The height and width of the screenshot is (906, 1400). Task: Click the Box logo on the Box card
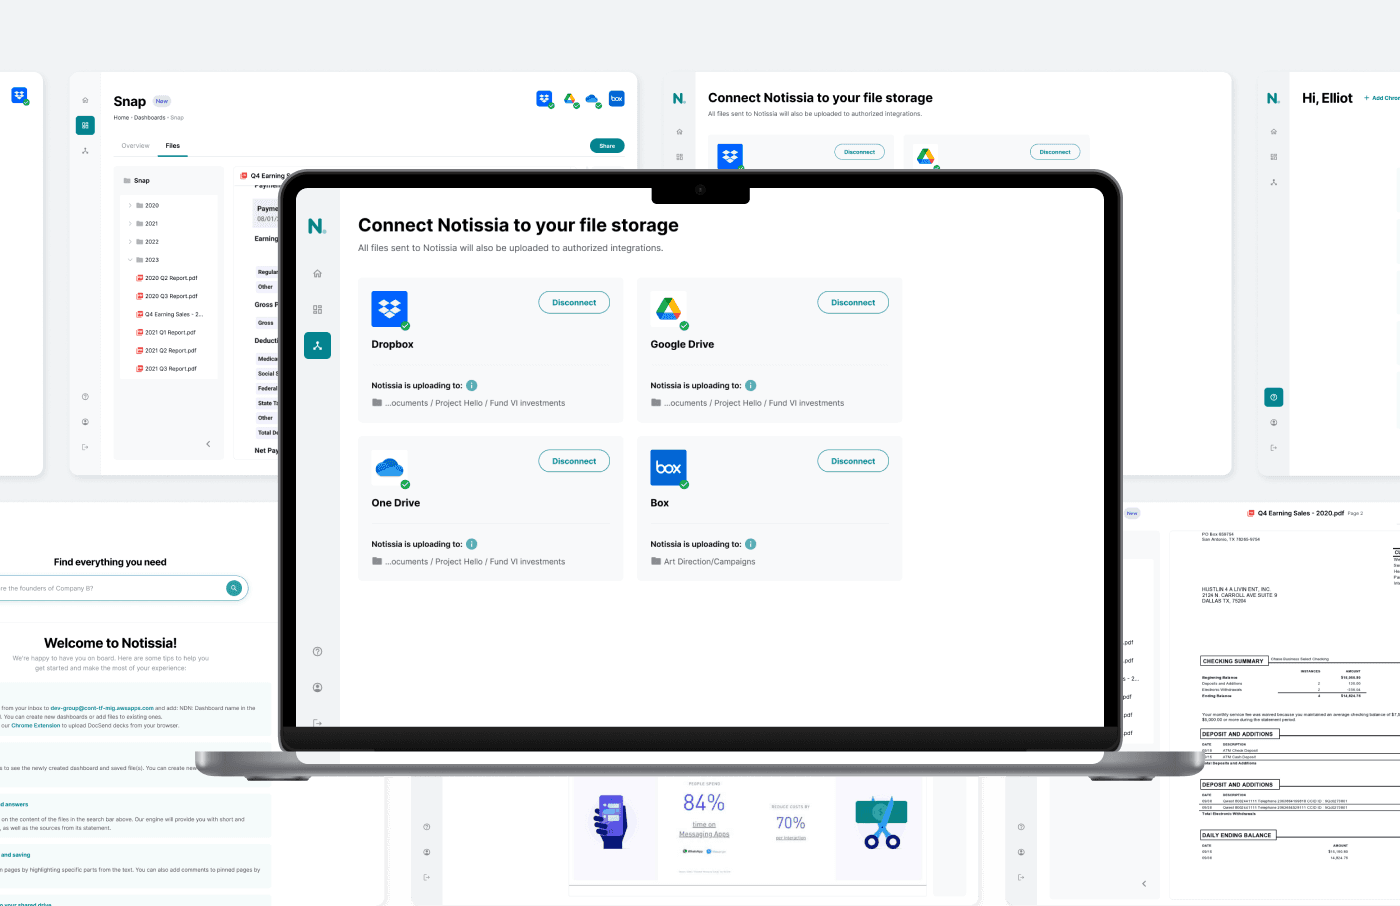668,467
